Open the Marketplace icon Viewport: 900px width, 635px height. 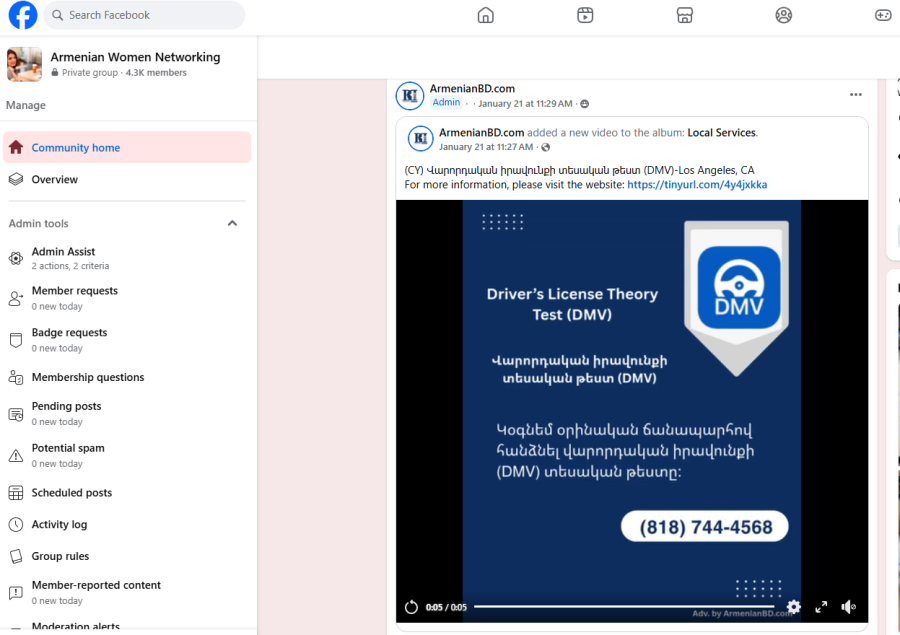685,15
